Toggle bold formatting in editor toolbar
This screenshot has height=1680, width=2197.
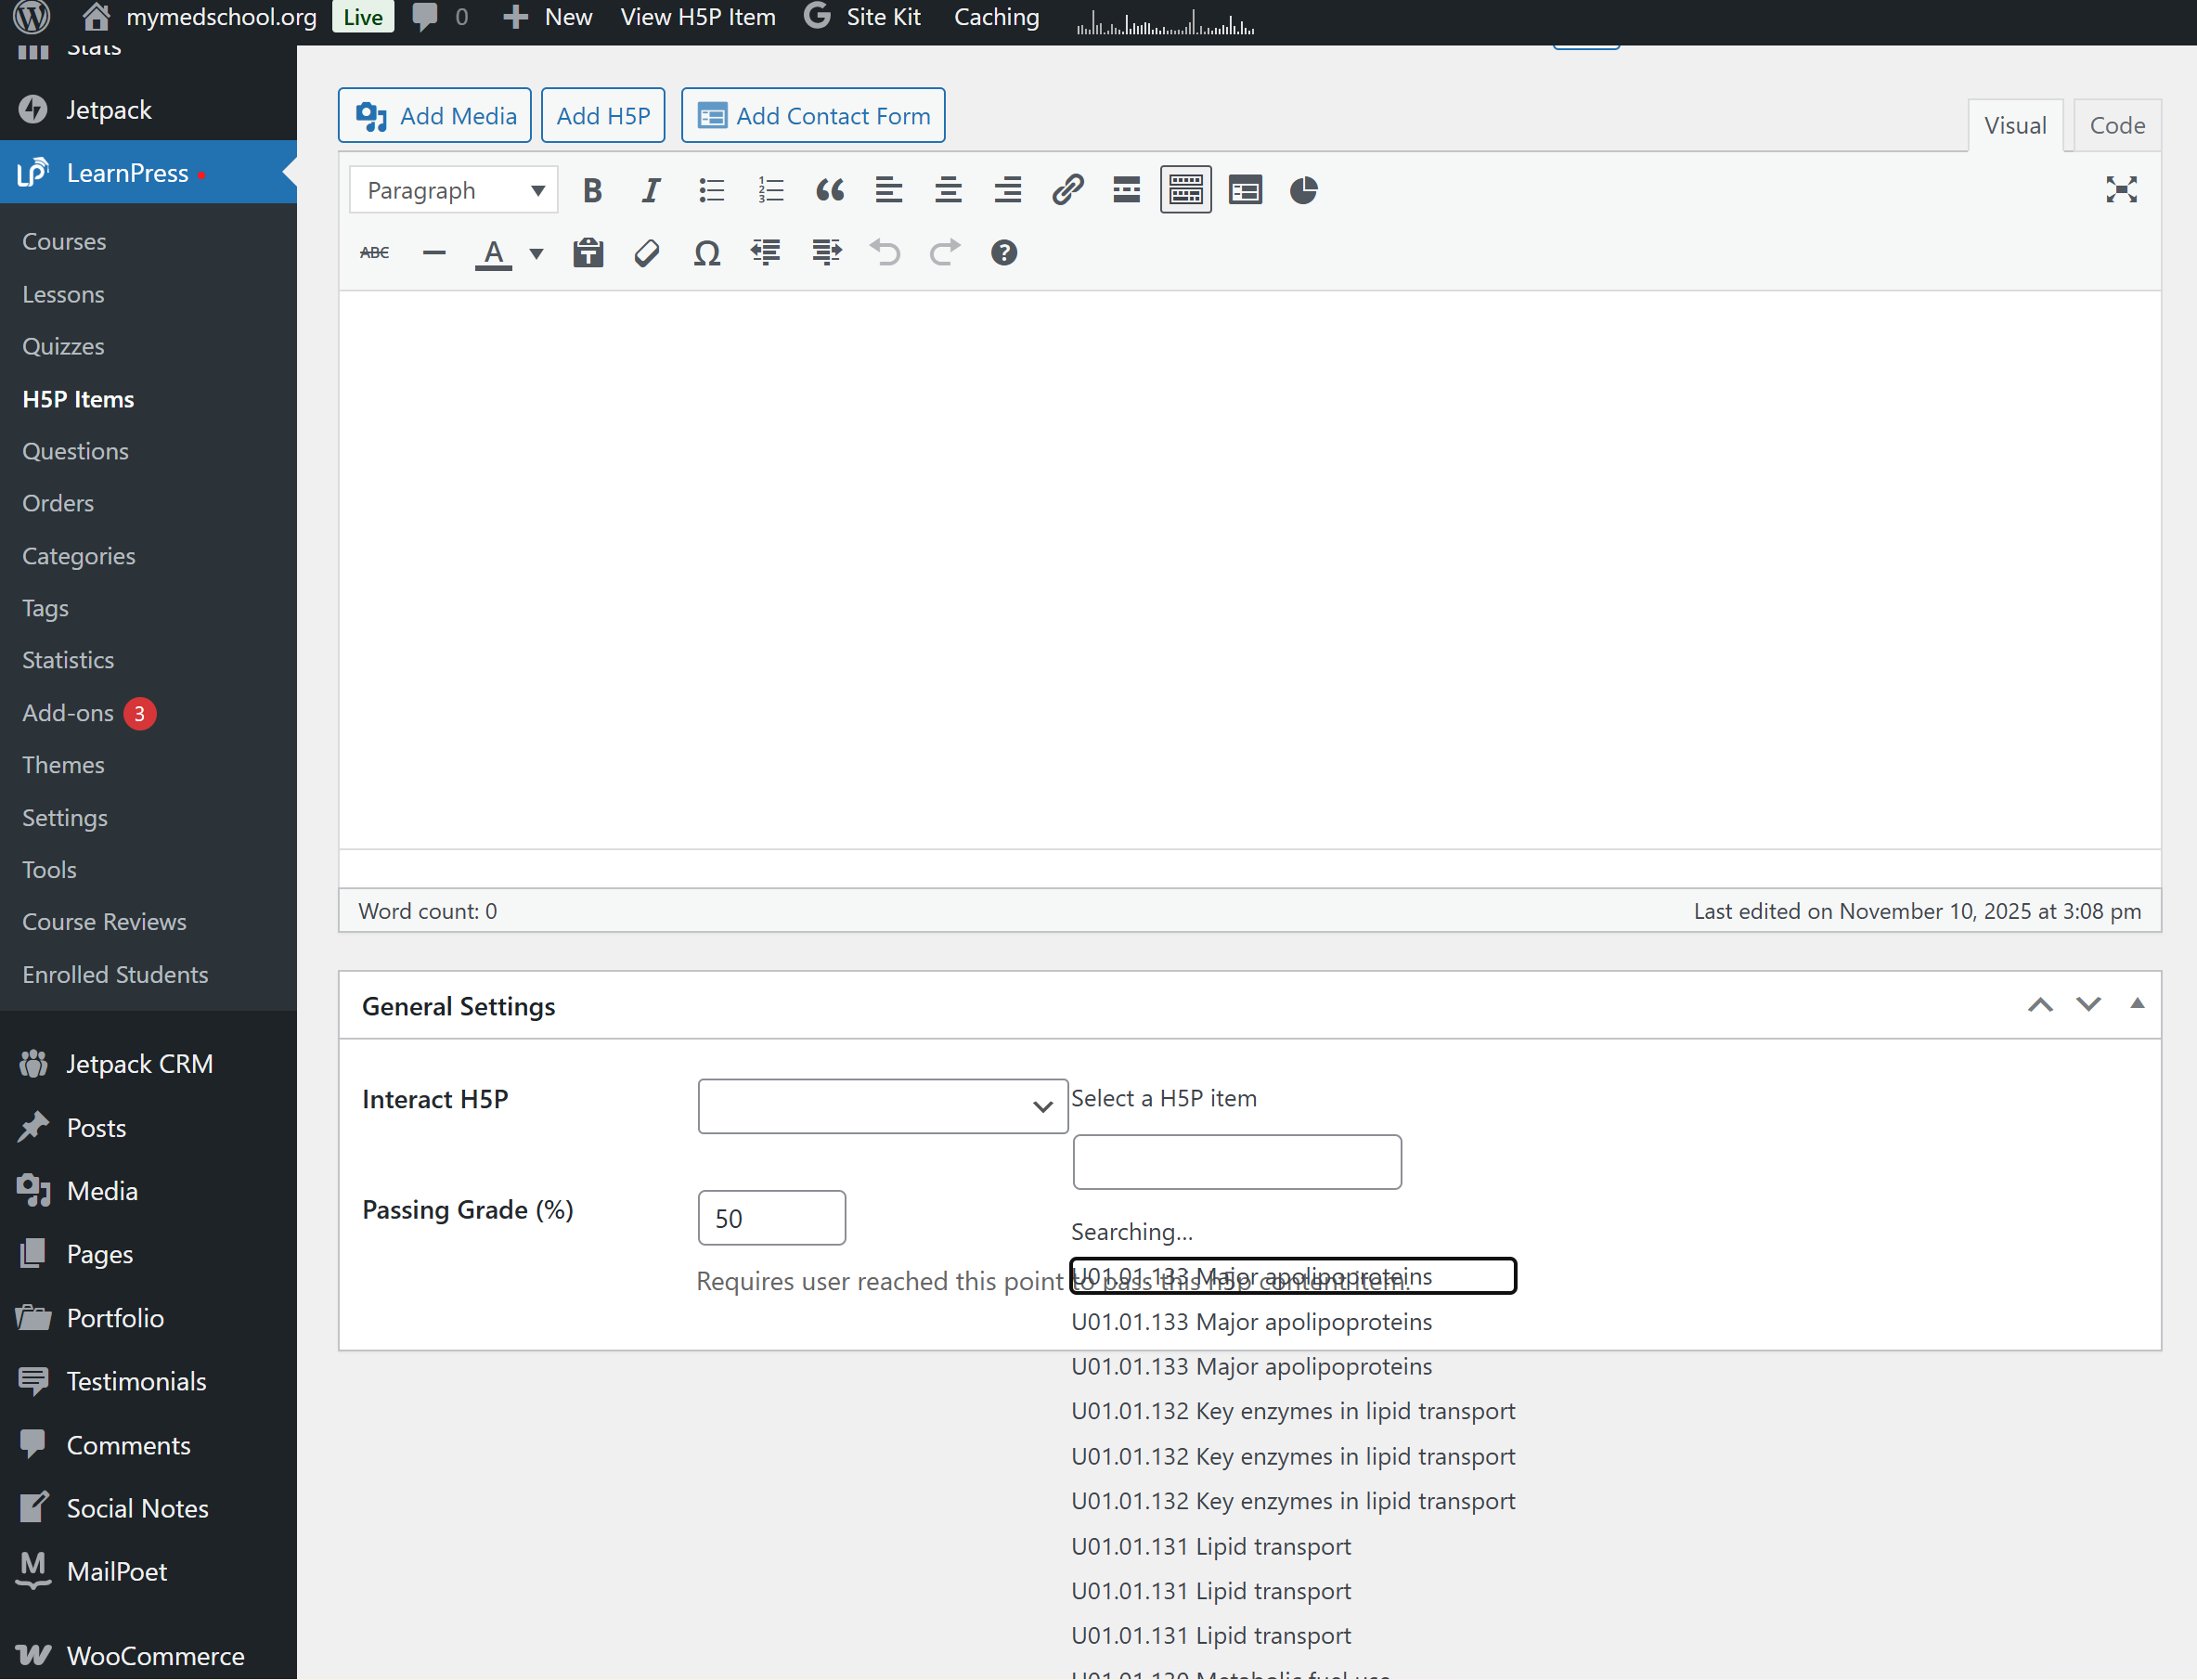(592, 190)
